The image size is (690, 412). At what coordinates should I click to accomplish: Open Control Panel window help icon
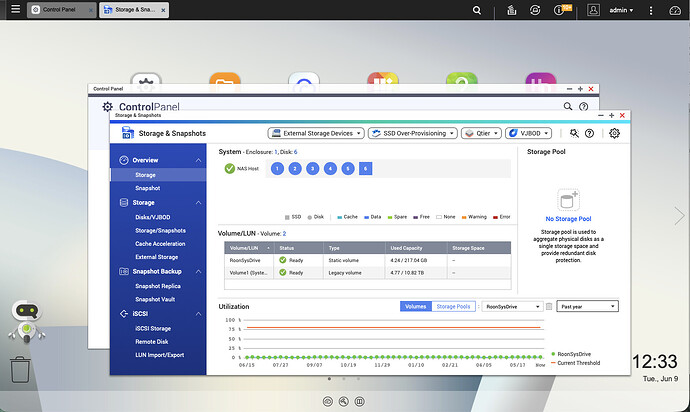[x=584, y=106]
